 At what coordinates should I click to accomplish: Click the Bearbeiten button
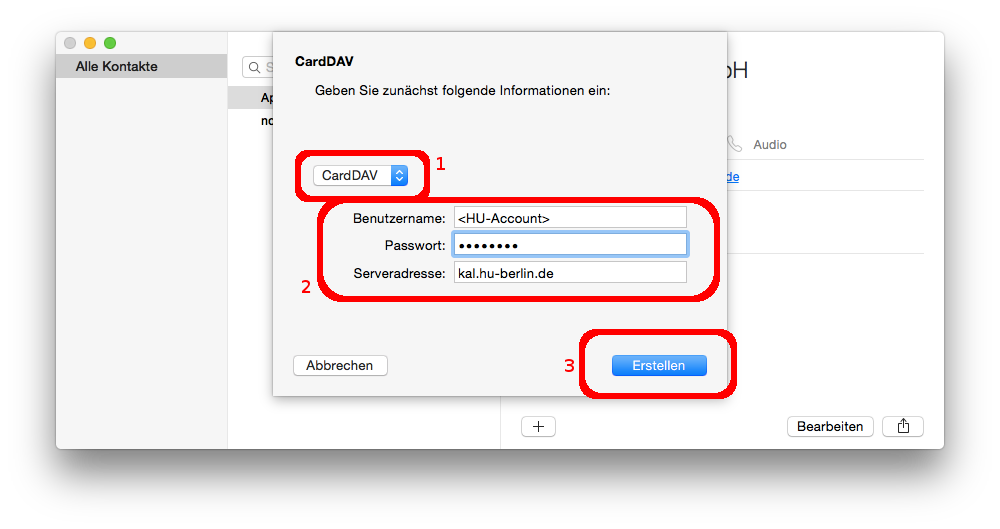point(830,426)
